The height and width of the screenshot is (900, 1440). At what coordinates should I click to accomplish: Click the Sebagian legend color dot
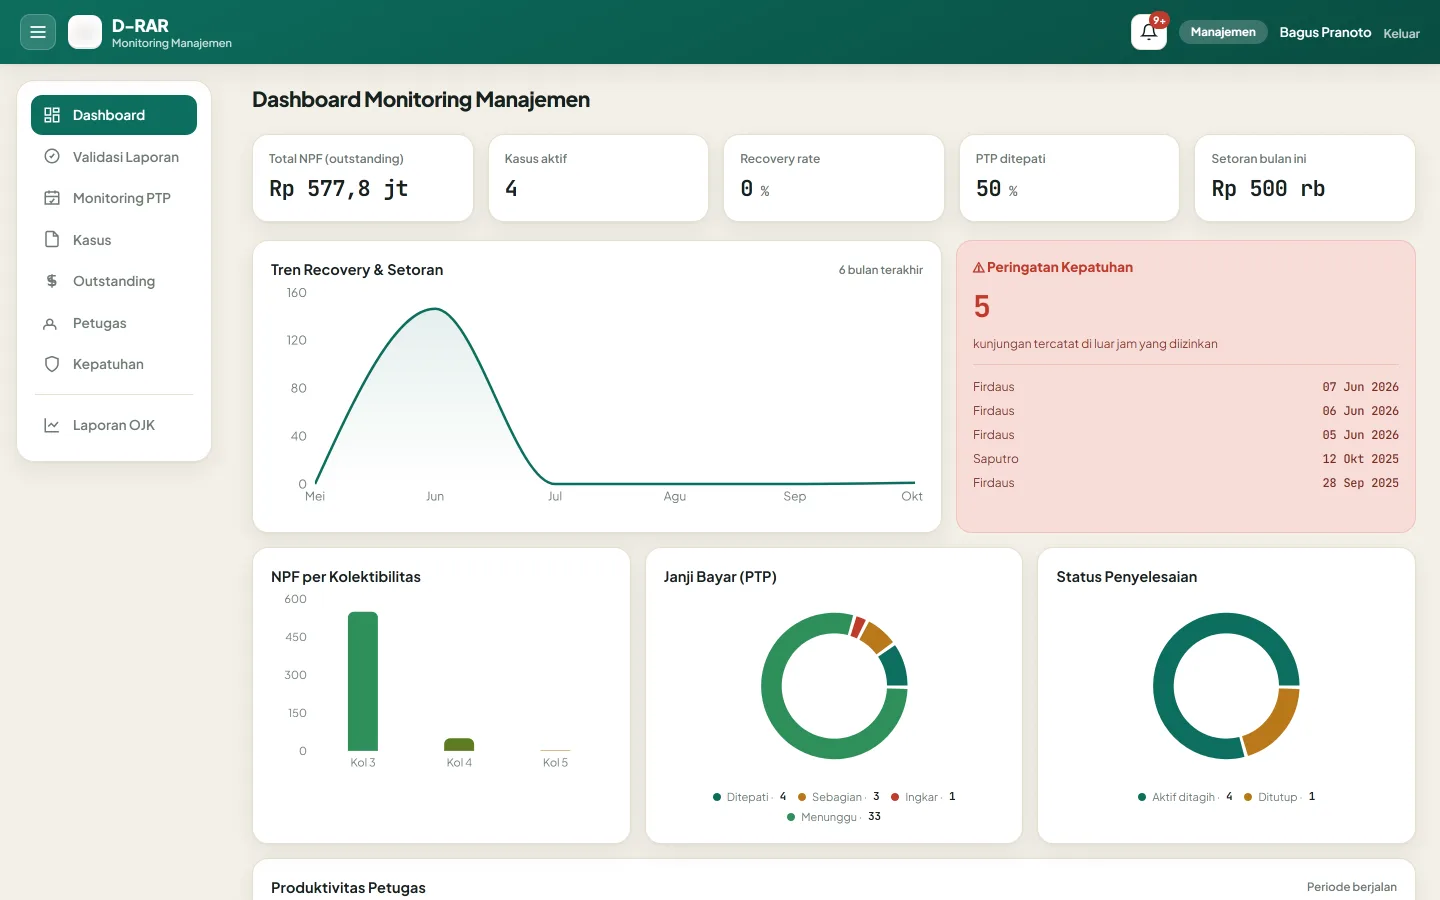pyautogui.click(x=802, y=797)
